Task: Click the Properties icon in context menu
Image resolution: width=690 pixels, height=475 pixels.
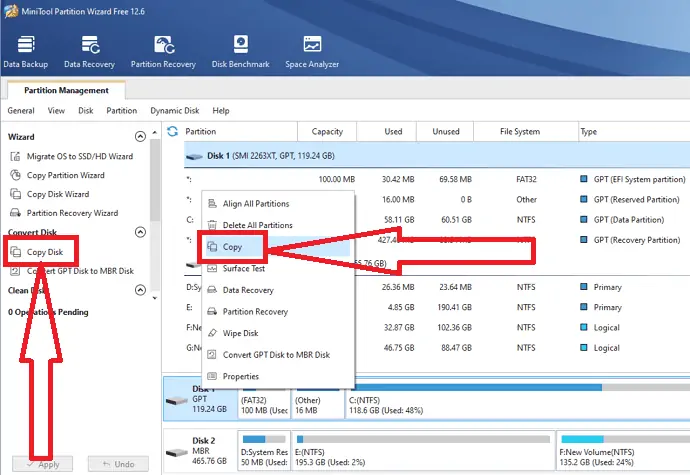Action: [212, 376]
